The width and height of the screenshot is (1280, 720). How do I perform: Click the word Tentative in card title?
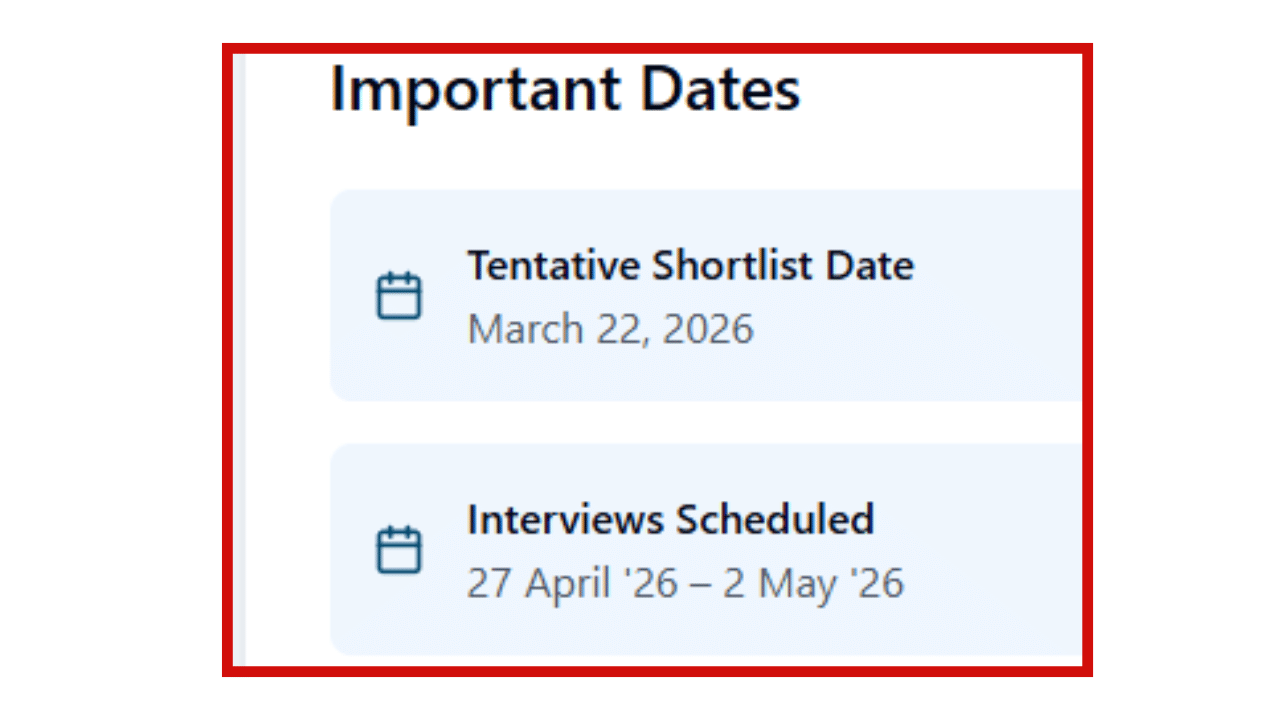click(553, 266)
